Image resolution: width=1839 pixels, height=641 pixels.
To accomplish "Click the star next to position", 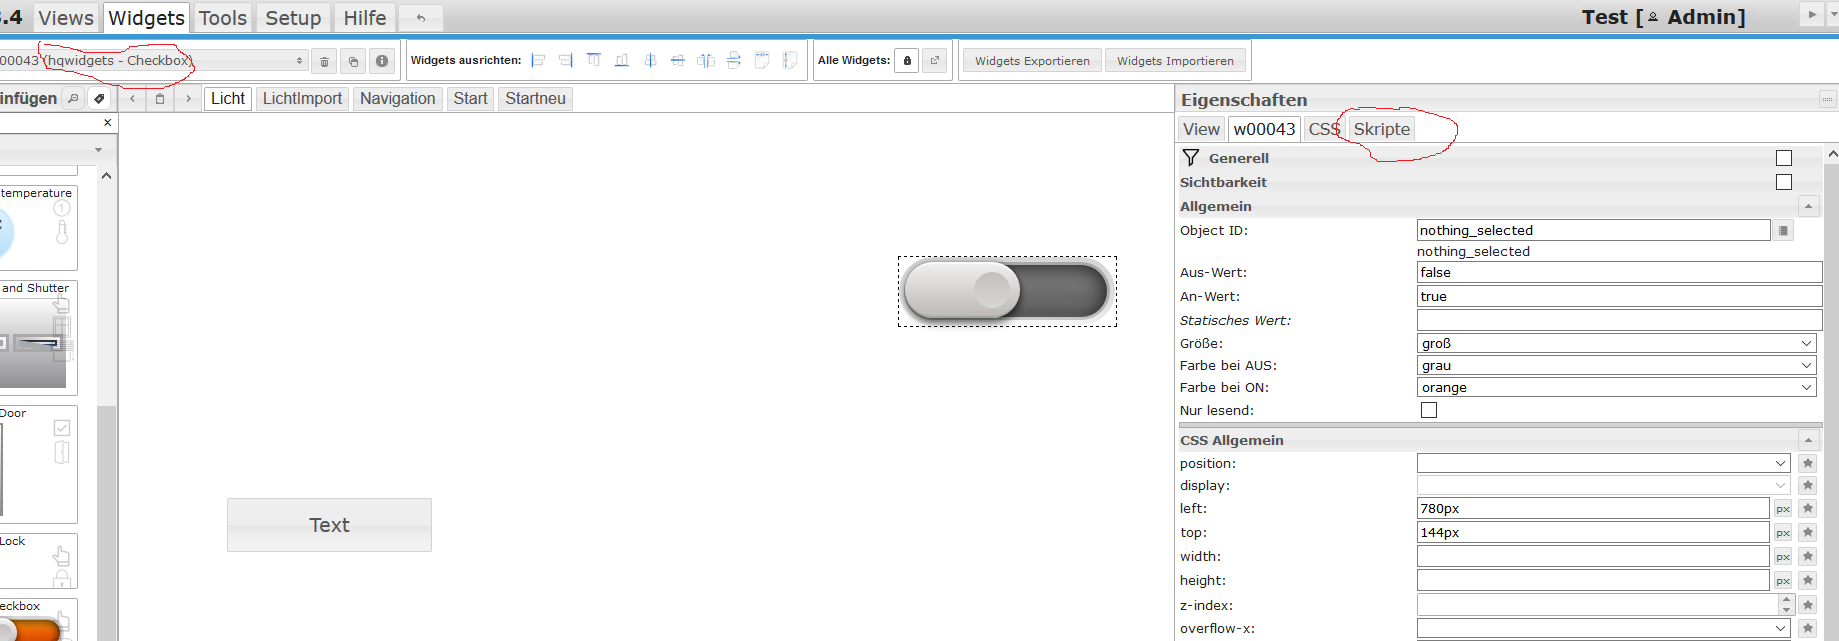I will (1808, 464).
